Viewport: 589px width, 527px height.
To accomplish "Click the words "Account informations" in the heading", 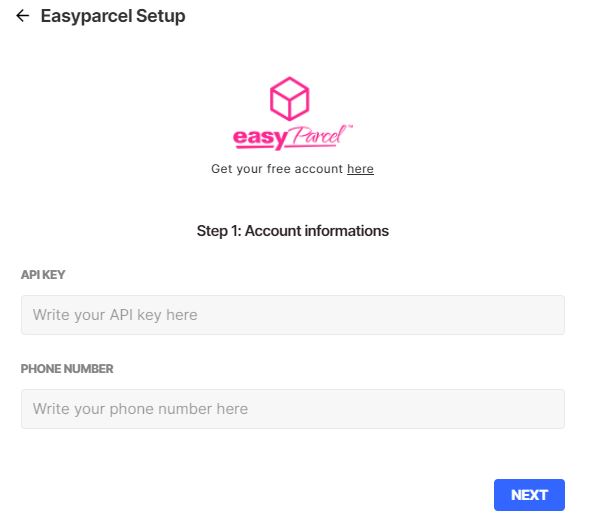I will (x=317, y=231).
